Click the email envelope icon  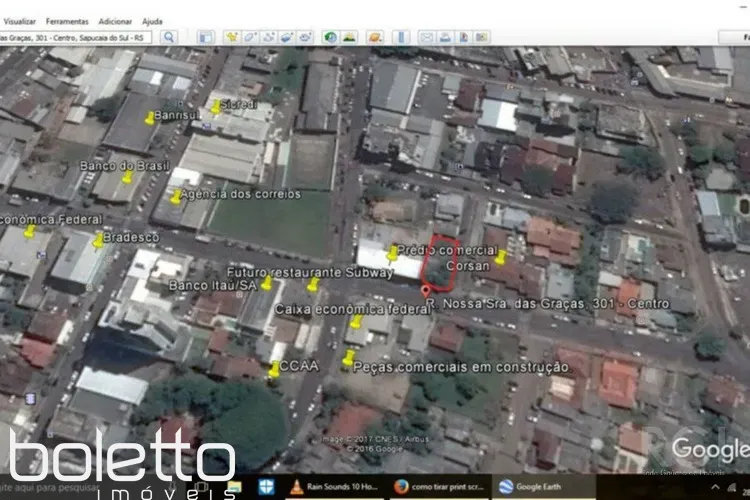(427, 37)
